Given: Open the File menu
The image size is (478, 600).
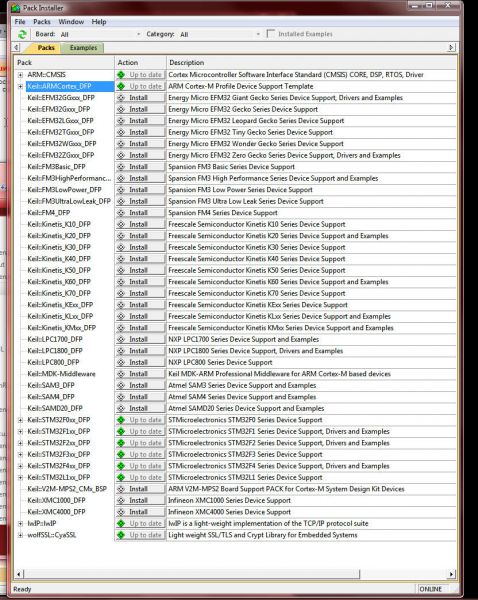Looking at the screenshot, I should pos(20,22).
